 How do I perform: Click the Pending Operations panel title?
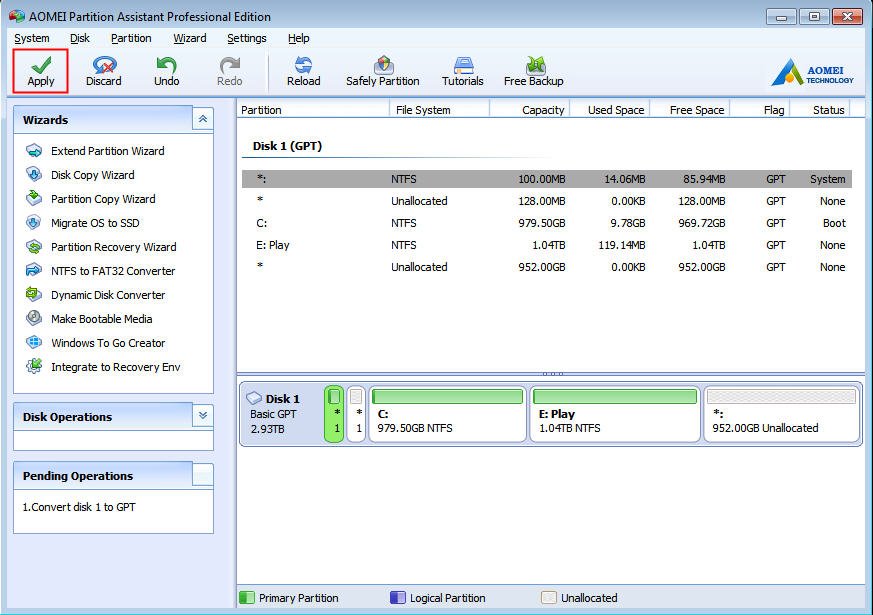78,476
